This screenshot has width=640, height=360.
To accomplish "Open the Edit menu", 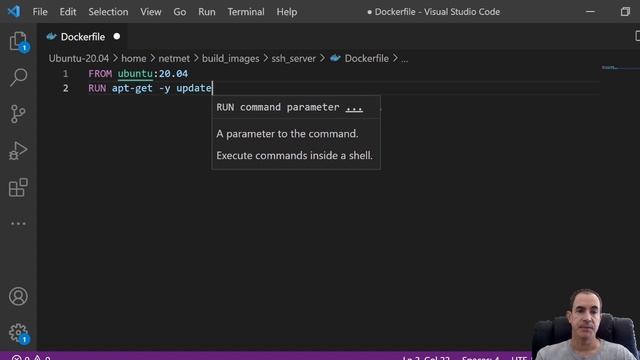I will click(68, 12).
